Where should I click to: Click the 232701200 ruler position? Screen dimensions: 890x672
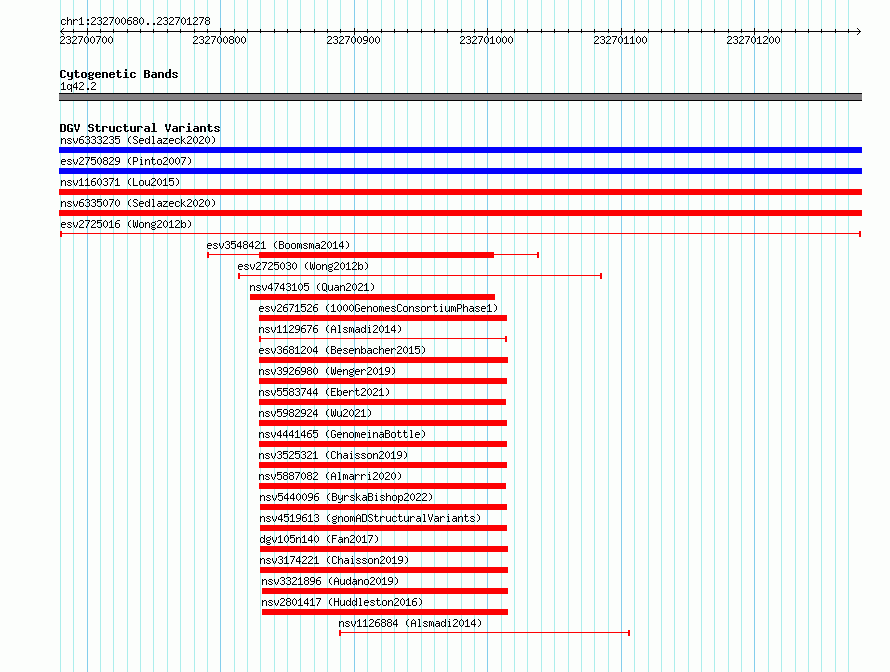[x=754, y=40]
